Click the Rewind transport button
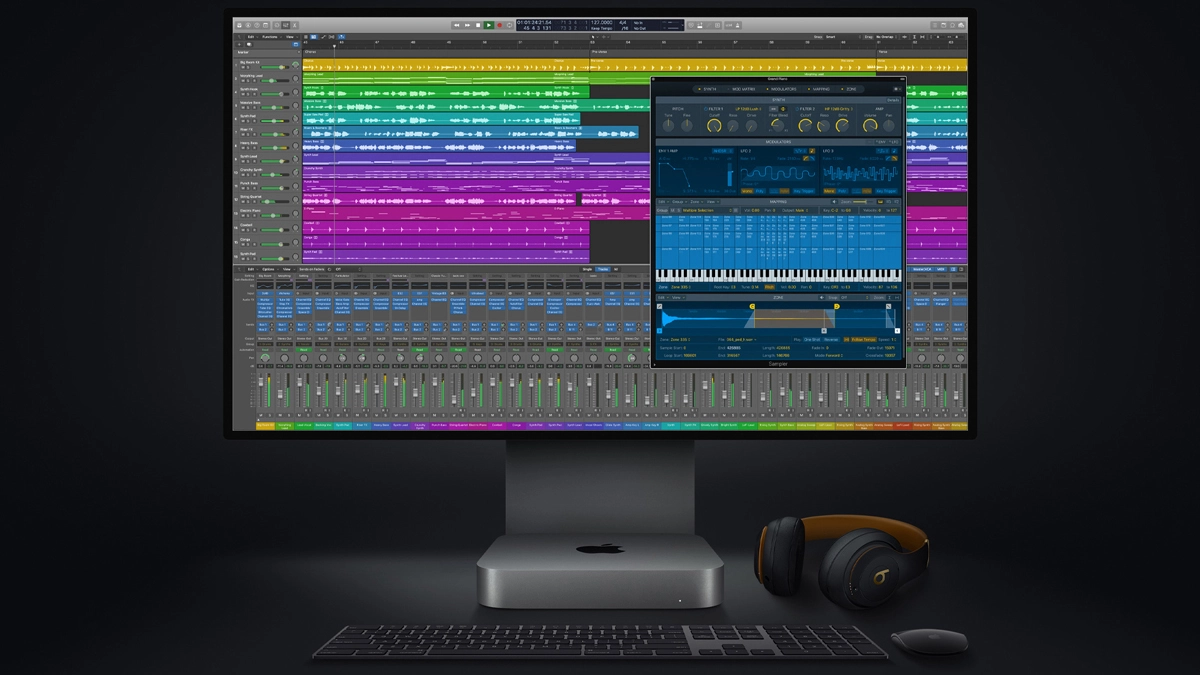 (457, 25)
